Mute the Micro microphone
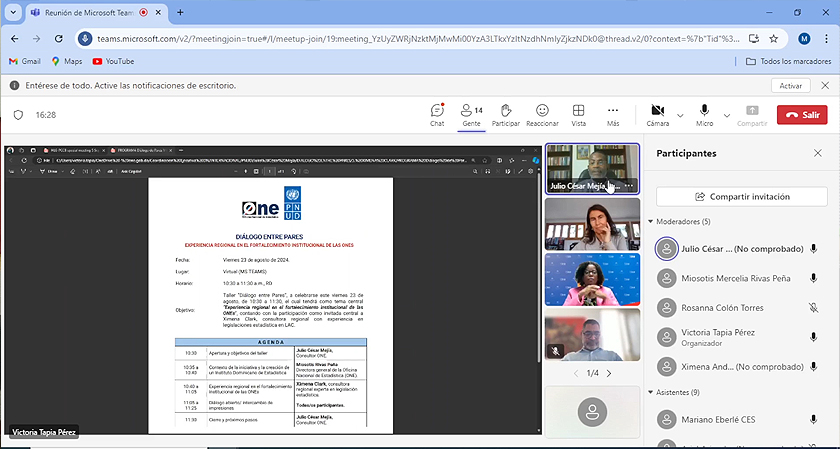The height and width of the screenshot is (449, 840). click(704, 115)
